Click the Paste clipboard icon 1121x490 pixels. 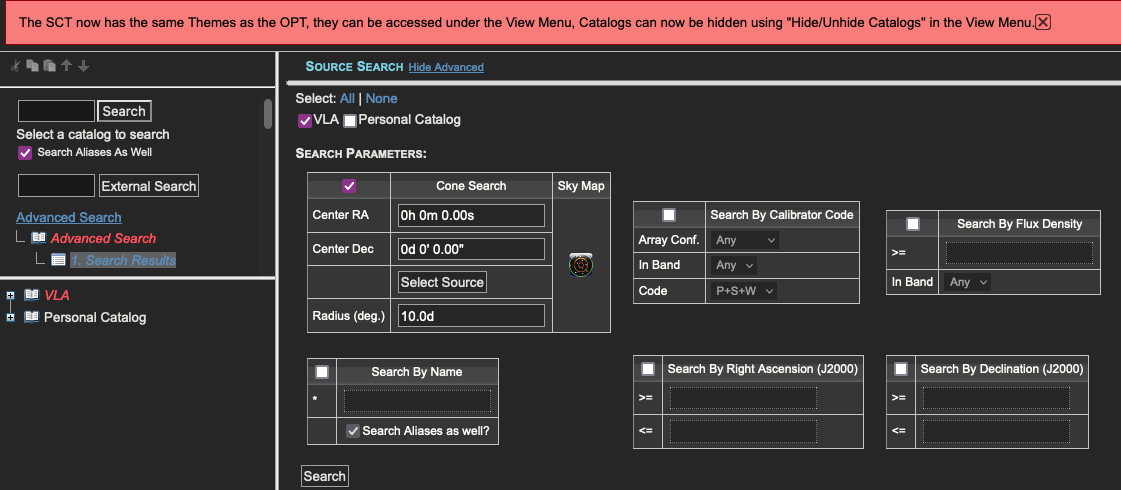point(49,66)
